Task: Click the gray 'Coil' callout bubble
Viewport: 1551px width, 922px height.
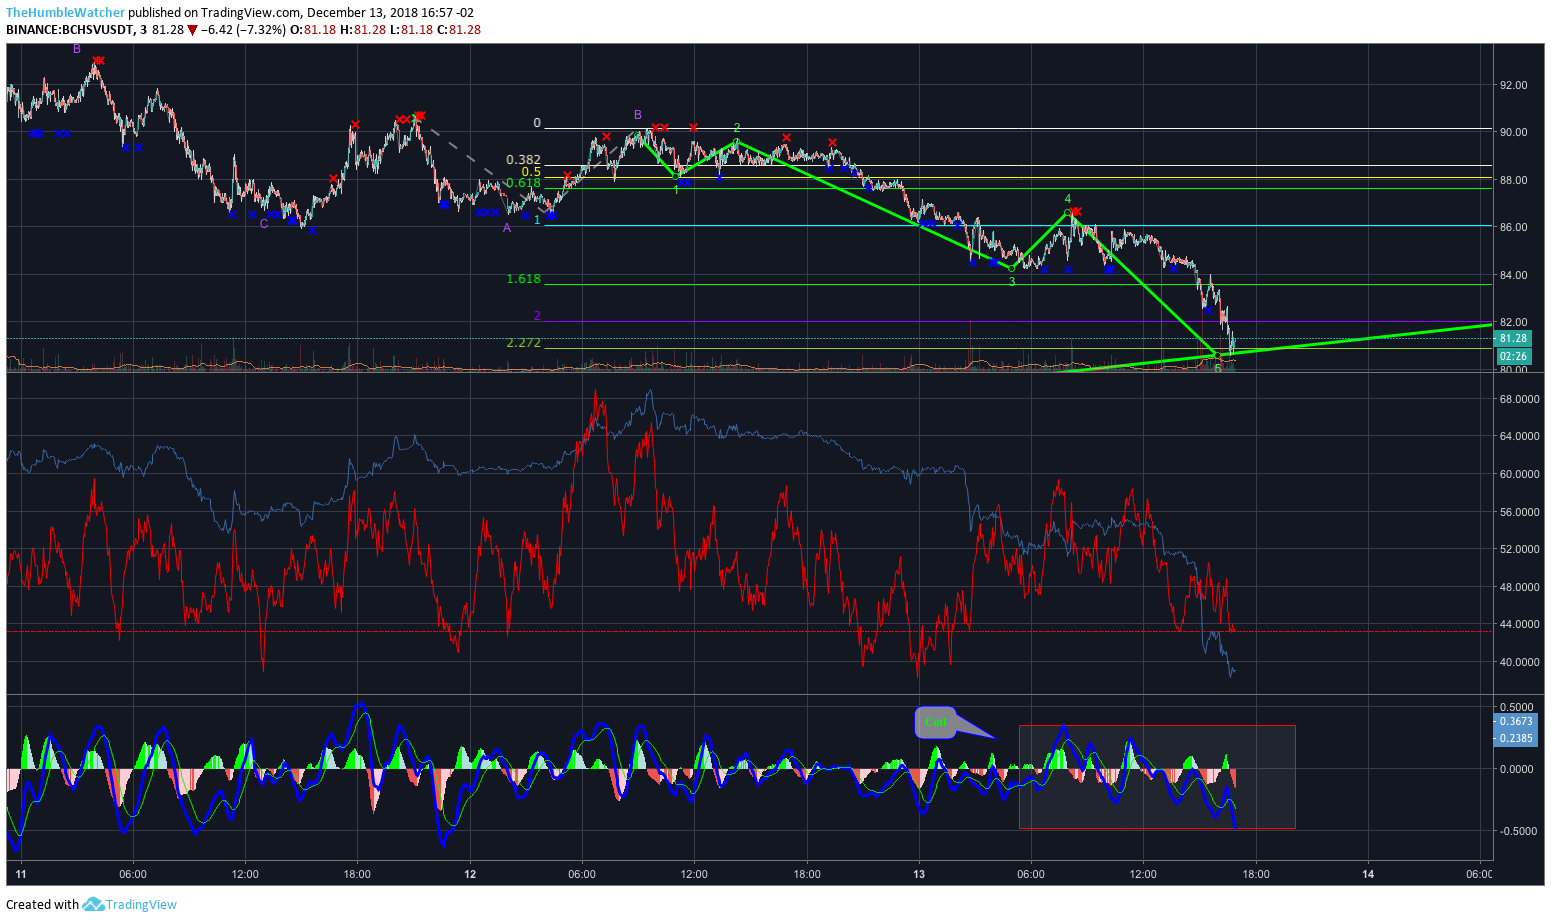Action: (936, 722)
